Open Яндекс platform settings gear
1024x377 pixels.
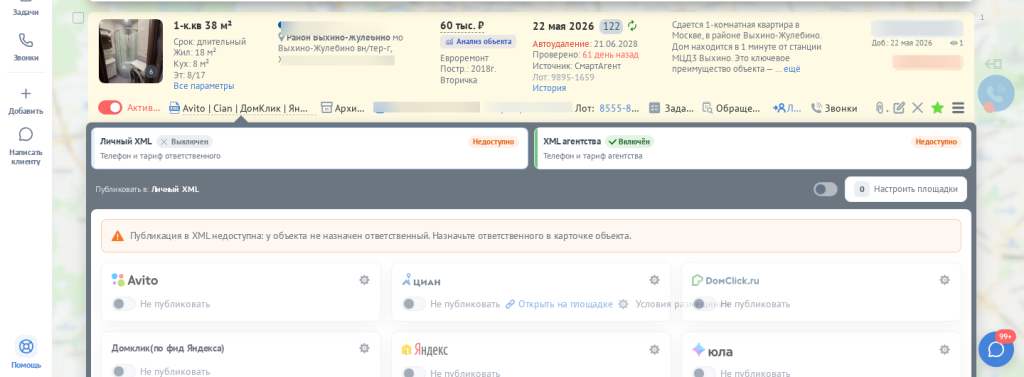click(654, 350)
